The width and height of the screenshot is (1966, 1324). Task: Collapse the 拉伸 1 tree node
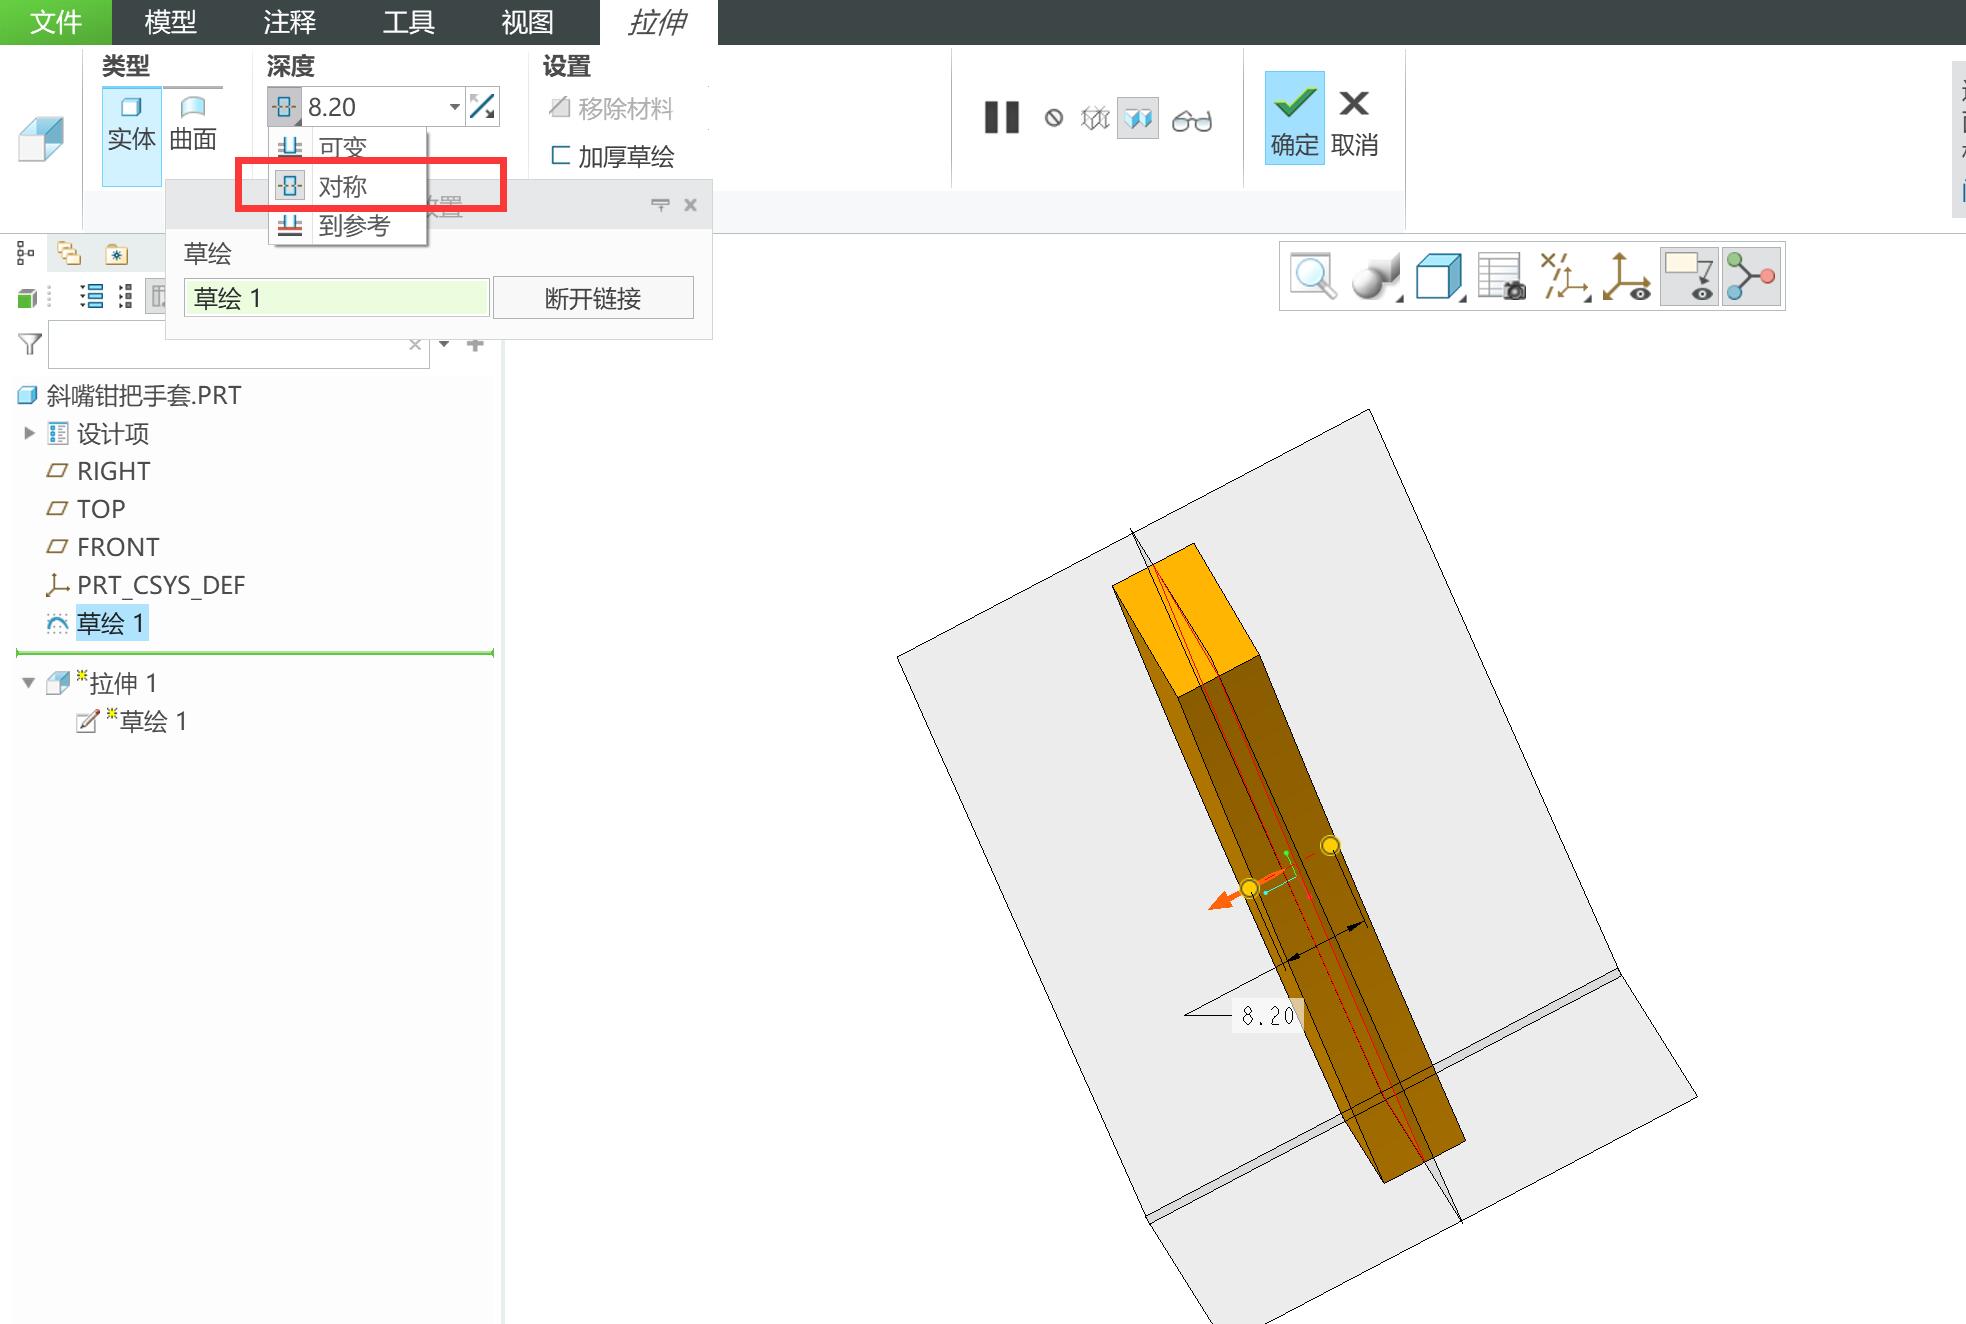tap(28, 683)
